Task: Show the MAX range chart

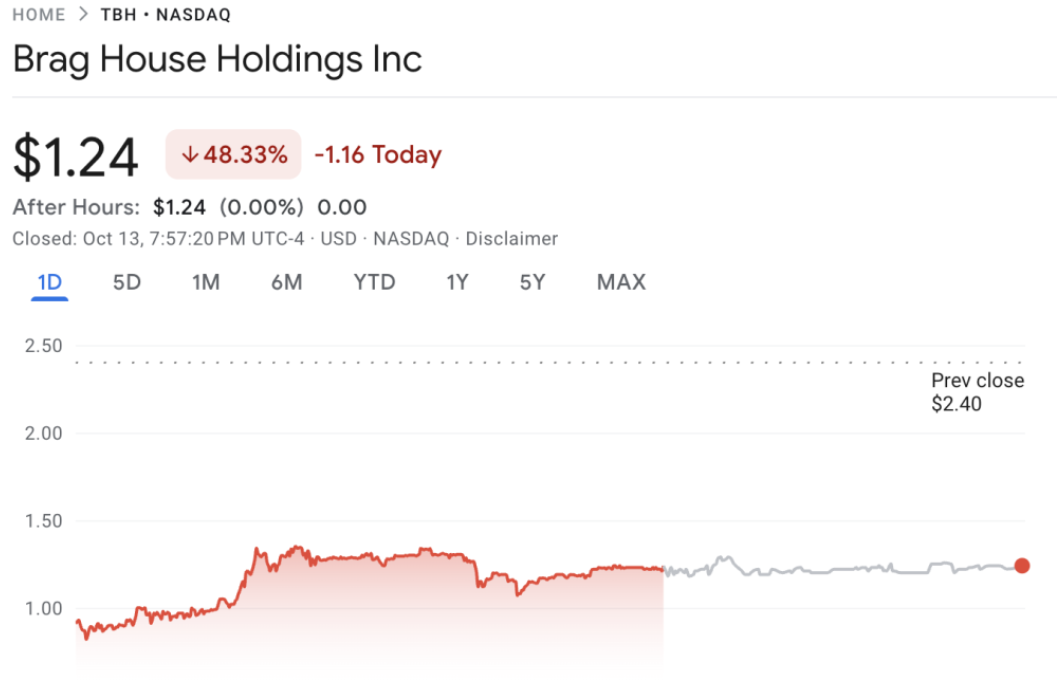Action: pos(621,282)
